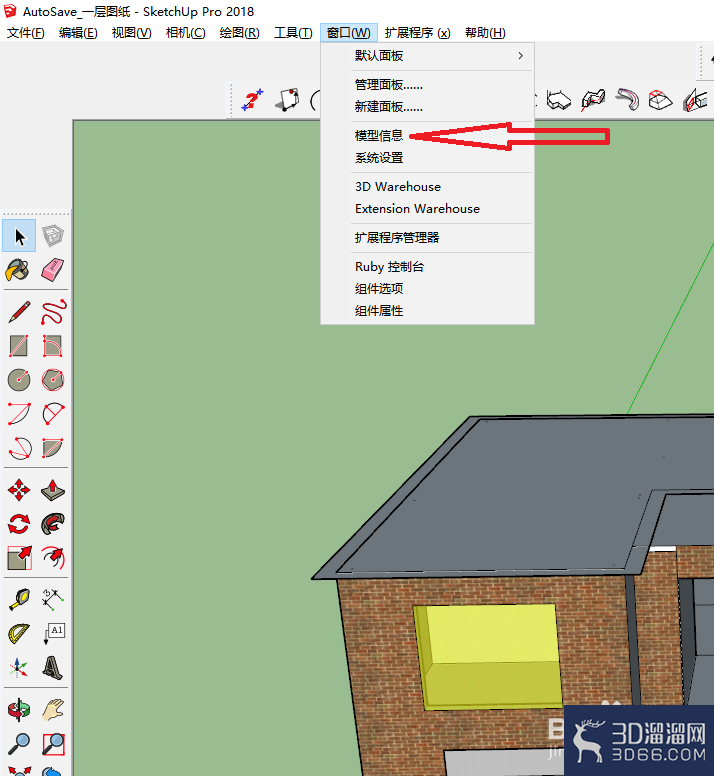Open 3D Warehouse menu entry
Screen dimensions: 714x776
pyautogui.click(x=428, y=187)
